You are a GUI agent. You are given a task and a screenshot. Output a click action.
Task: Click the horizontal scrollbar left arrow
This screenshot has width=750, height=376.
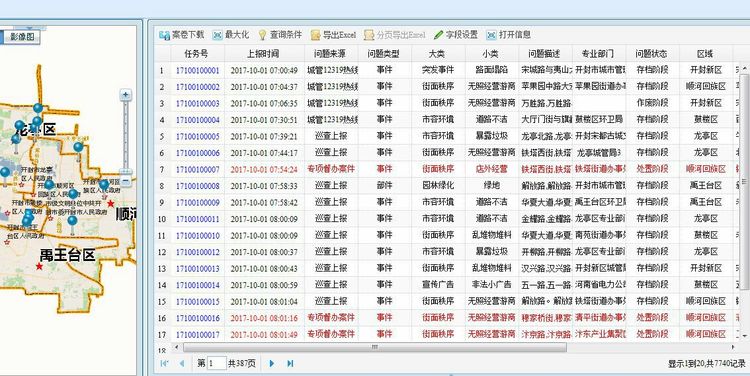pos(176,347)
